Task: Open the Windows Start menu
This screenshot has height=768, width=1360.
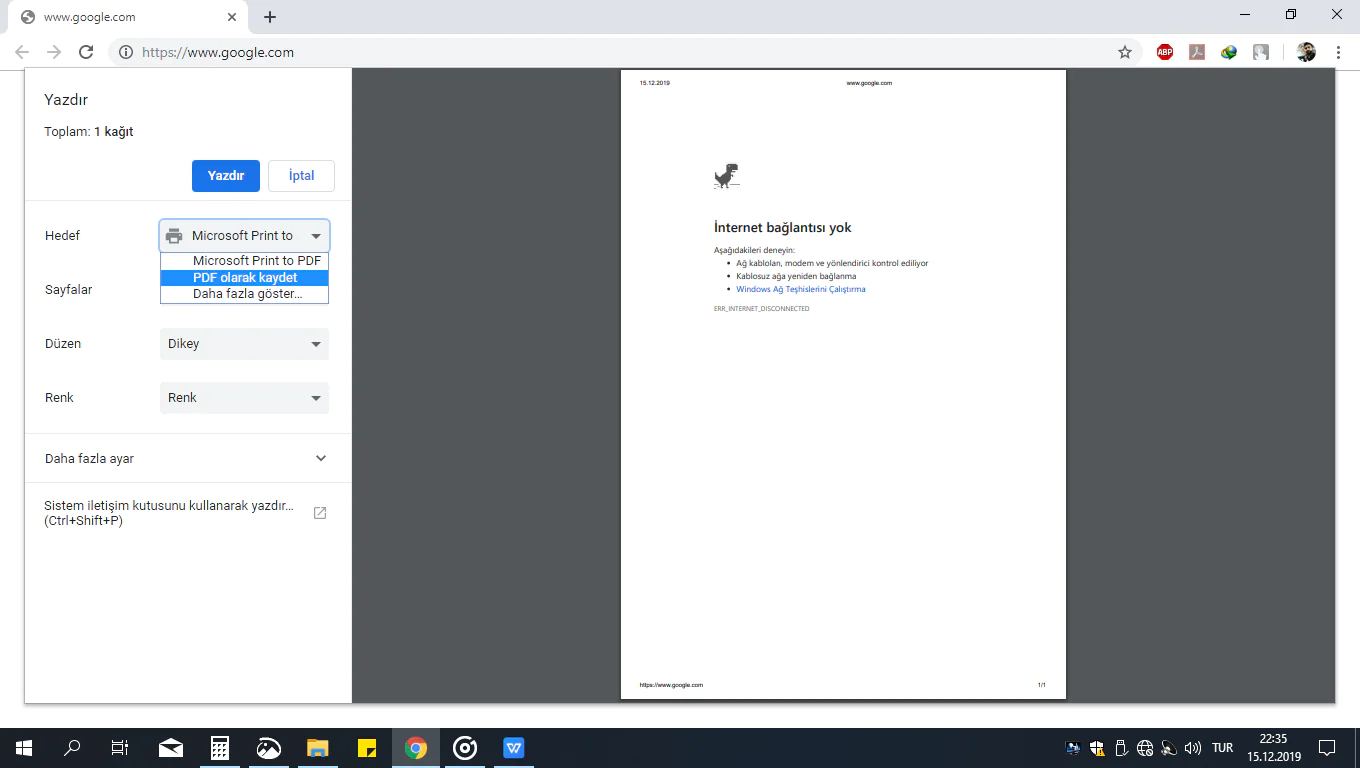Action: pos(24,748)
